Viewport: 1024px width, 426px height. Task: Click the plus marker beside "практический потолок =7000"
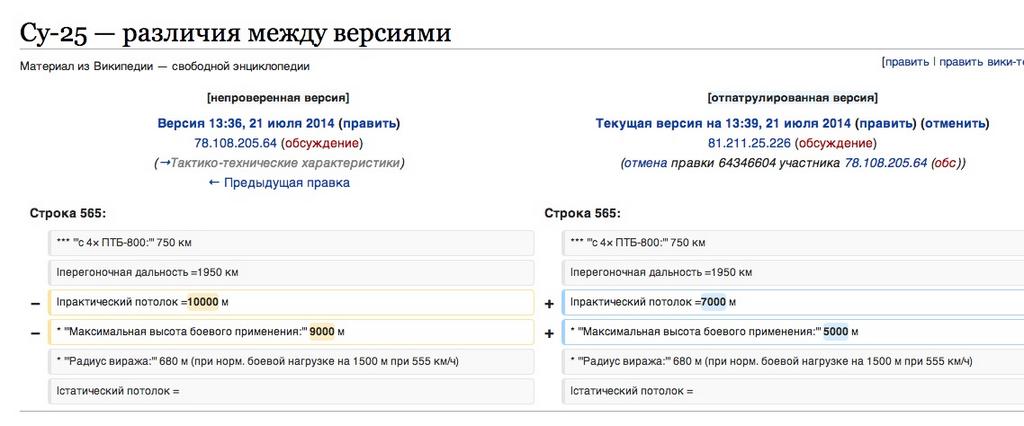548,303
